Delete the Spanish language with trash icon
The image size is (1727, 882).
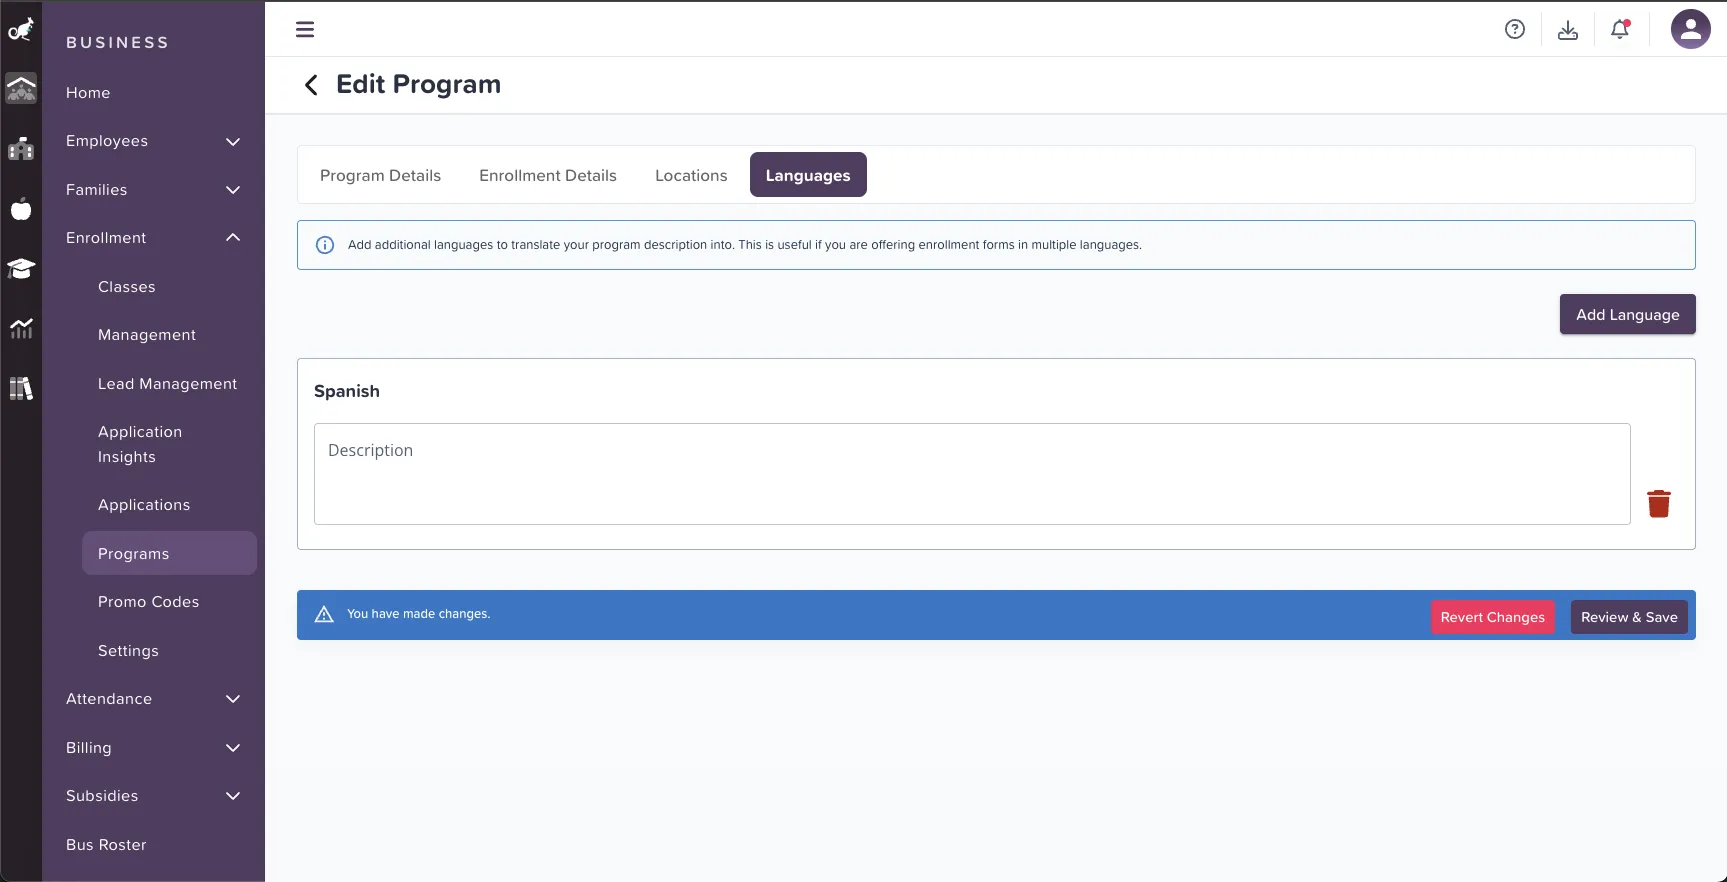tap(1658, 504)
